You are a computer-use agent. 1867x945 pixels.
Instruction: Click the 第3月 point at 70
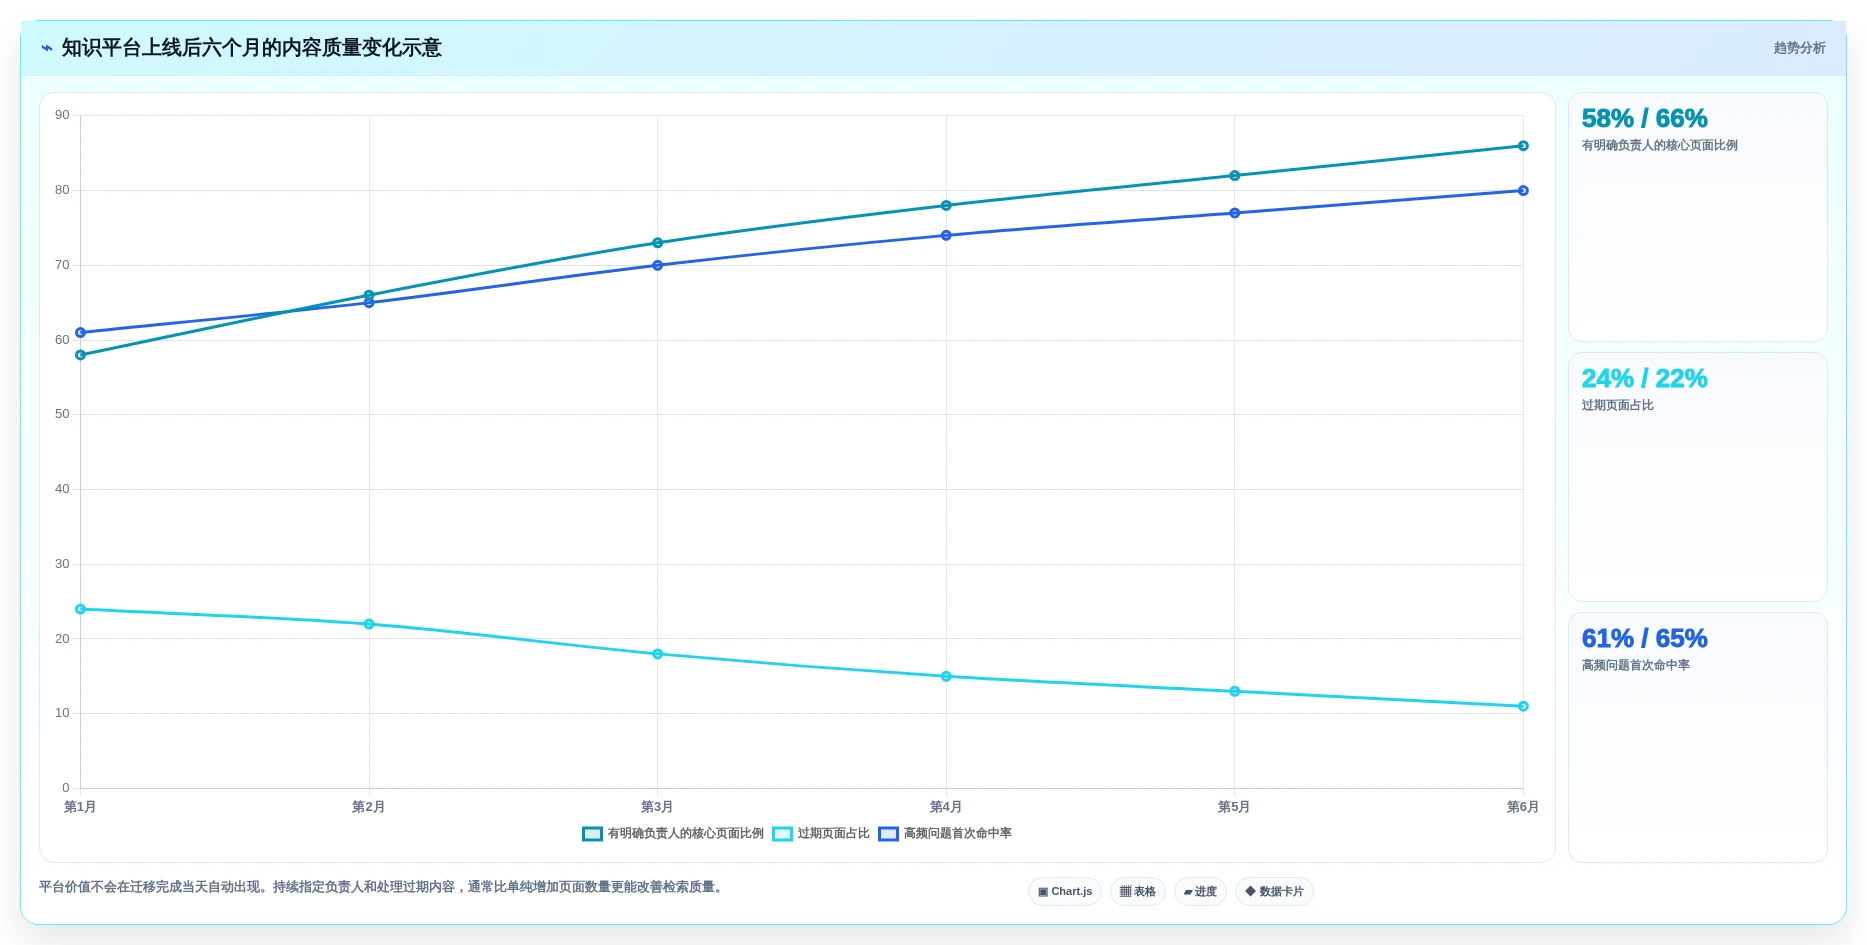tap(657, 266)
